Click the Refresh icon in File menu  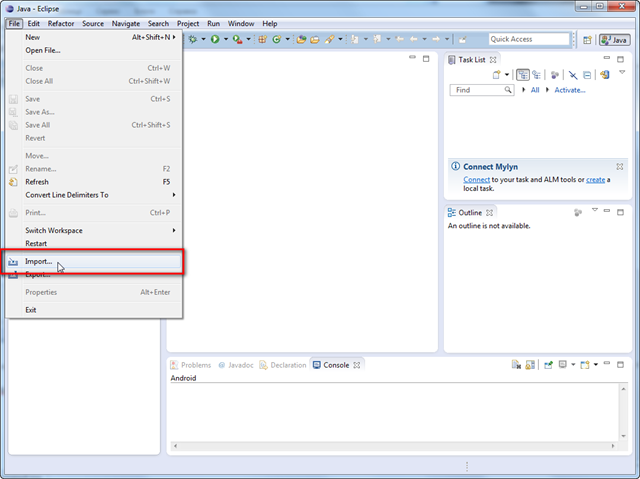(x=13, y=182)
